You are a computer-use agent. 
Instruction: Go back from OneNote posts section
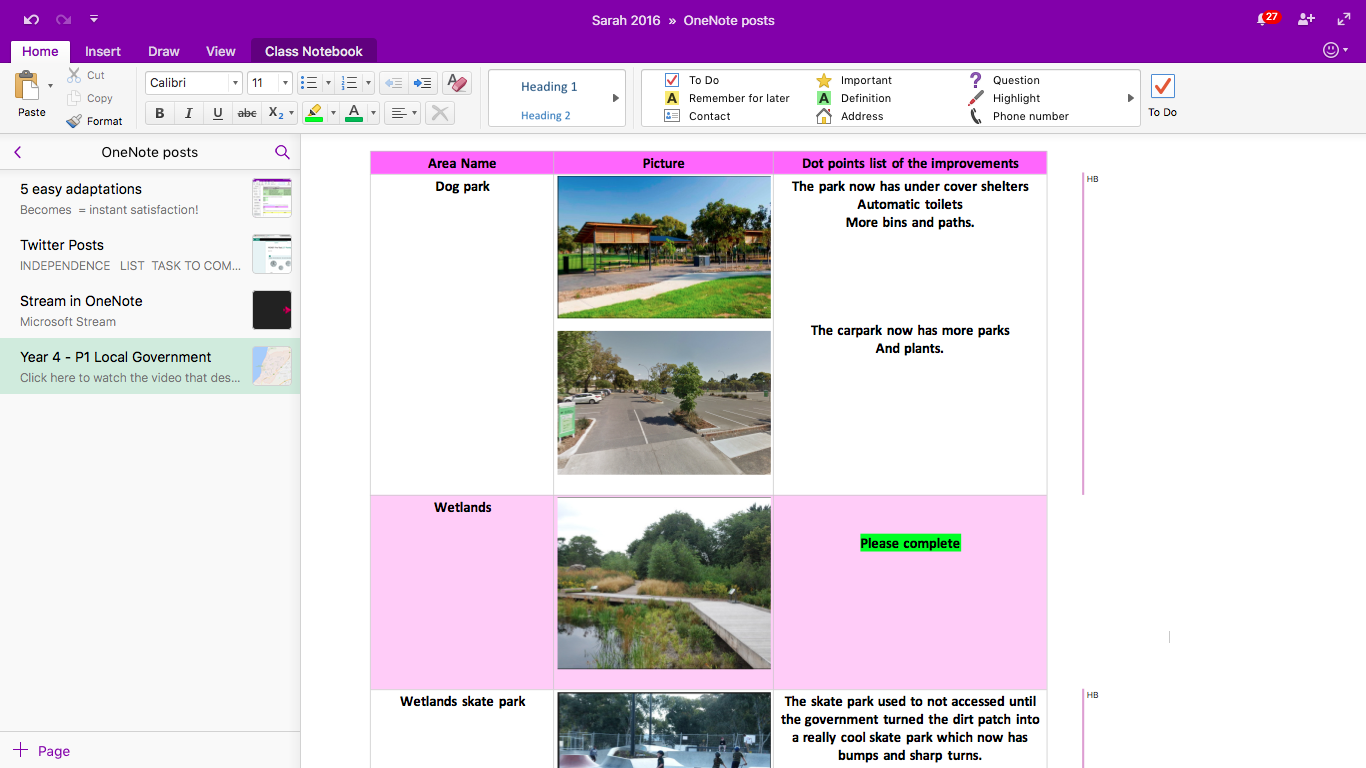18,152
